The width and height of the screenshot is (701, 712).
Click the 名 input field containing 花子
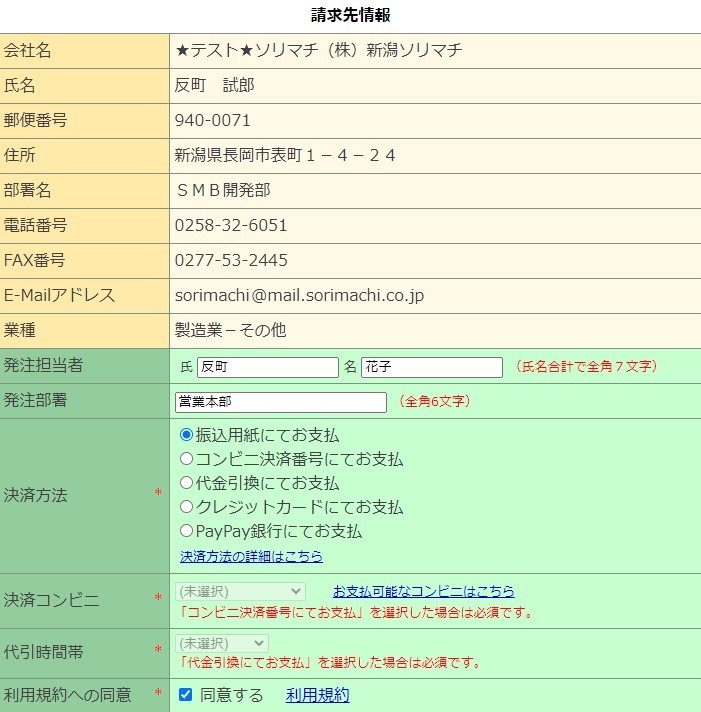tap(432, 367)
